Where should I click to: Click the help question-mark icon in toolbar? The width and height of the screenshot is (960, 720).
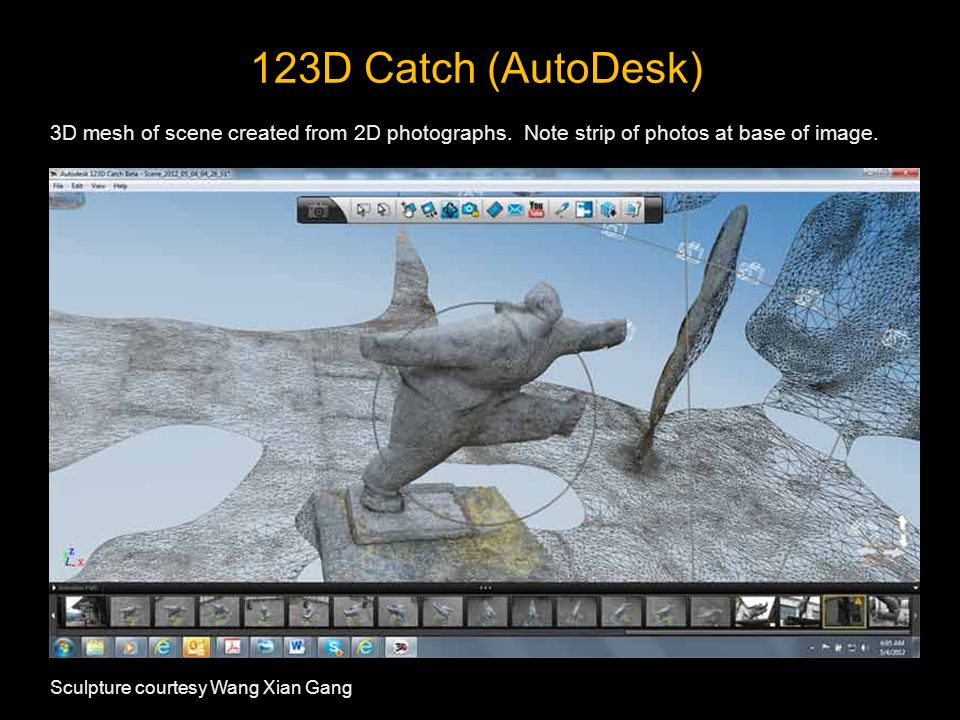[632, 210]
